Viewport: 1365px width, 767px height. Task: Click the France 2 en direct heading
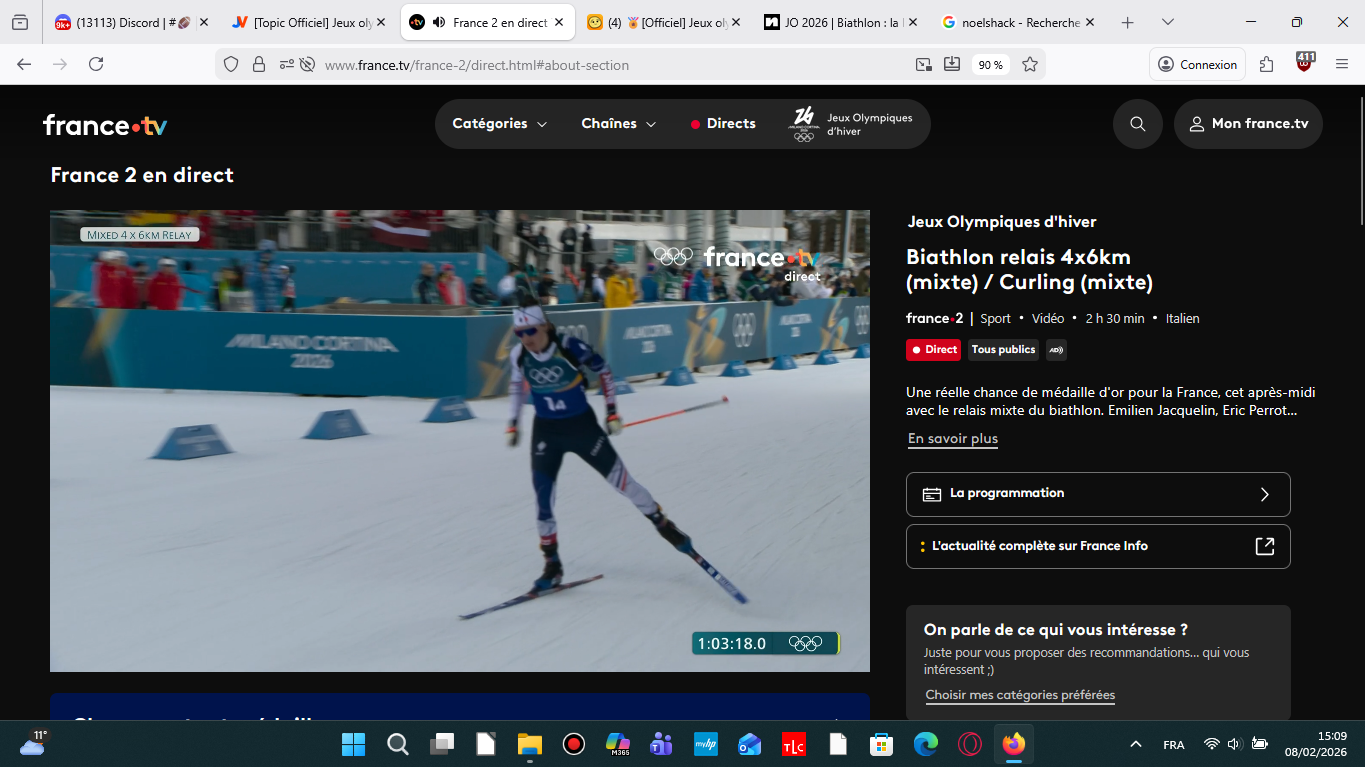tap(142, 175)
